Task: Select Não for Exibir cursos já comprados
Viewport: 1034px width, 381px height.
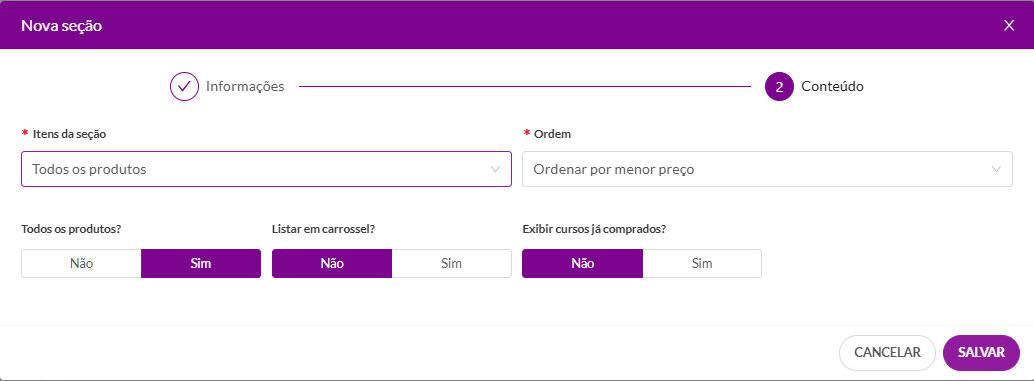Action: point(582,264)
